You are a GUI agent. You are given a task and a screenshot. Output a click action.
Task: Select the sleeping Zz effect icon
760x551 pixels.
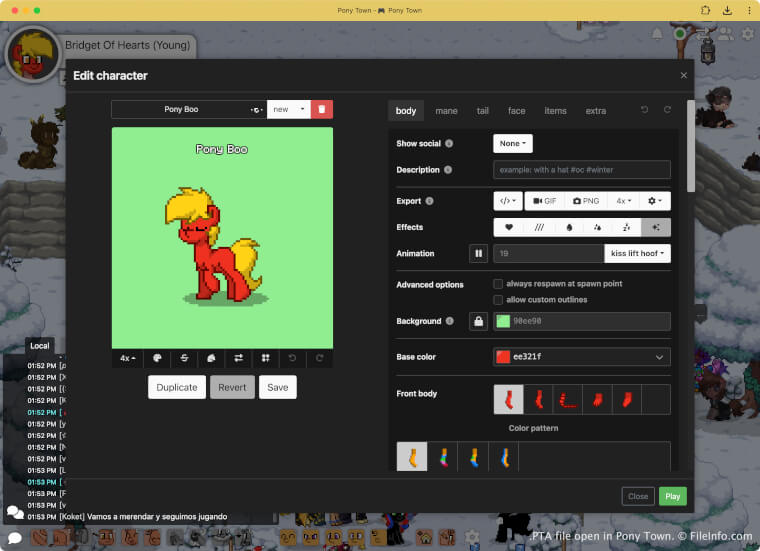[626, 227]
